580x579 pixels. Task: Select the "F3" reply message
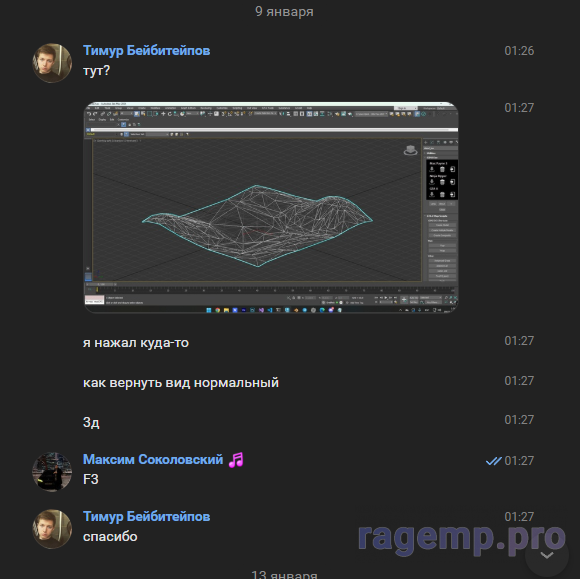pos(91,479)
